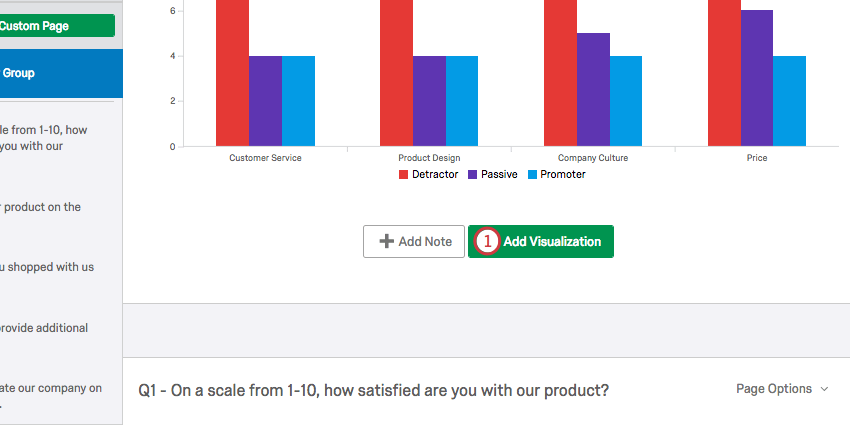This screenshot has height=425, width=850.
Task: Select sidebar question 'rate our company on'
Action: (x=50, y=389)
